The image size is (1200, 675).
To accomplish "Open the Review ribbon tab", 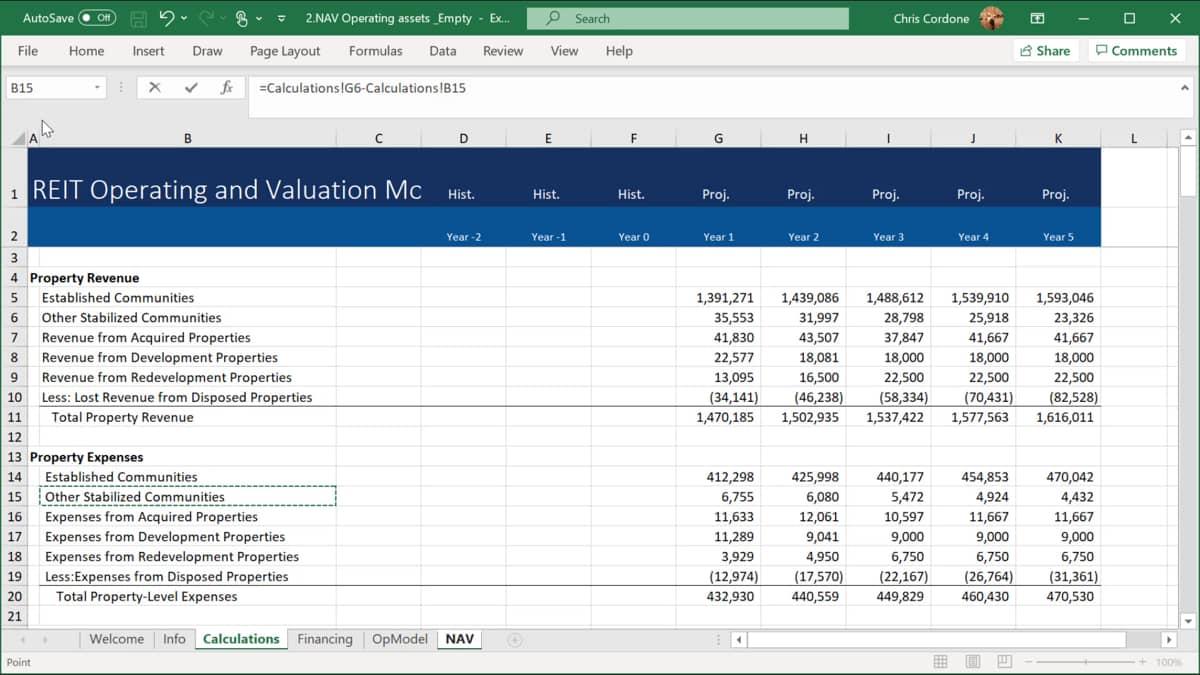I will [x=502, y=51].
